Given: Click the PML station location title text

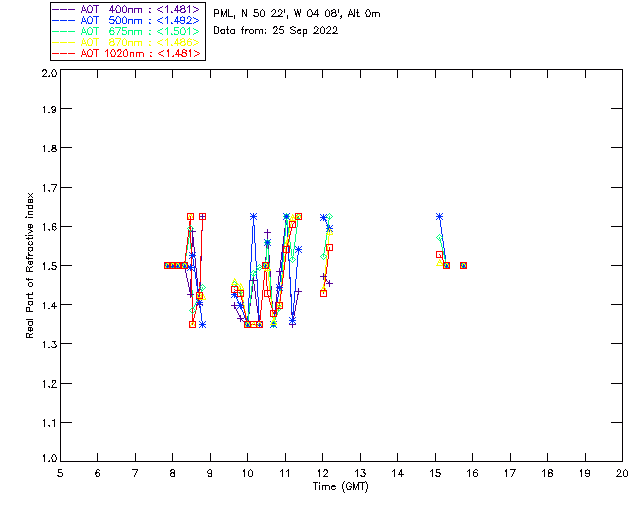Looking at the screenshot, I should click(297, 14).
